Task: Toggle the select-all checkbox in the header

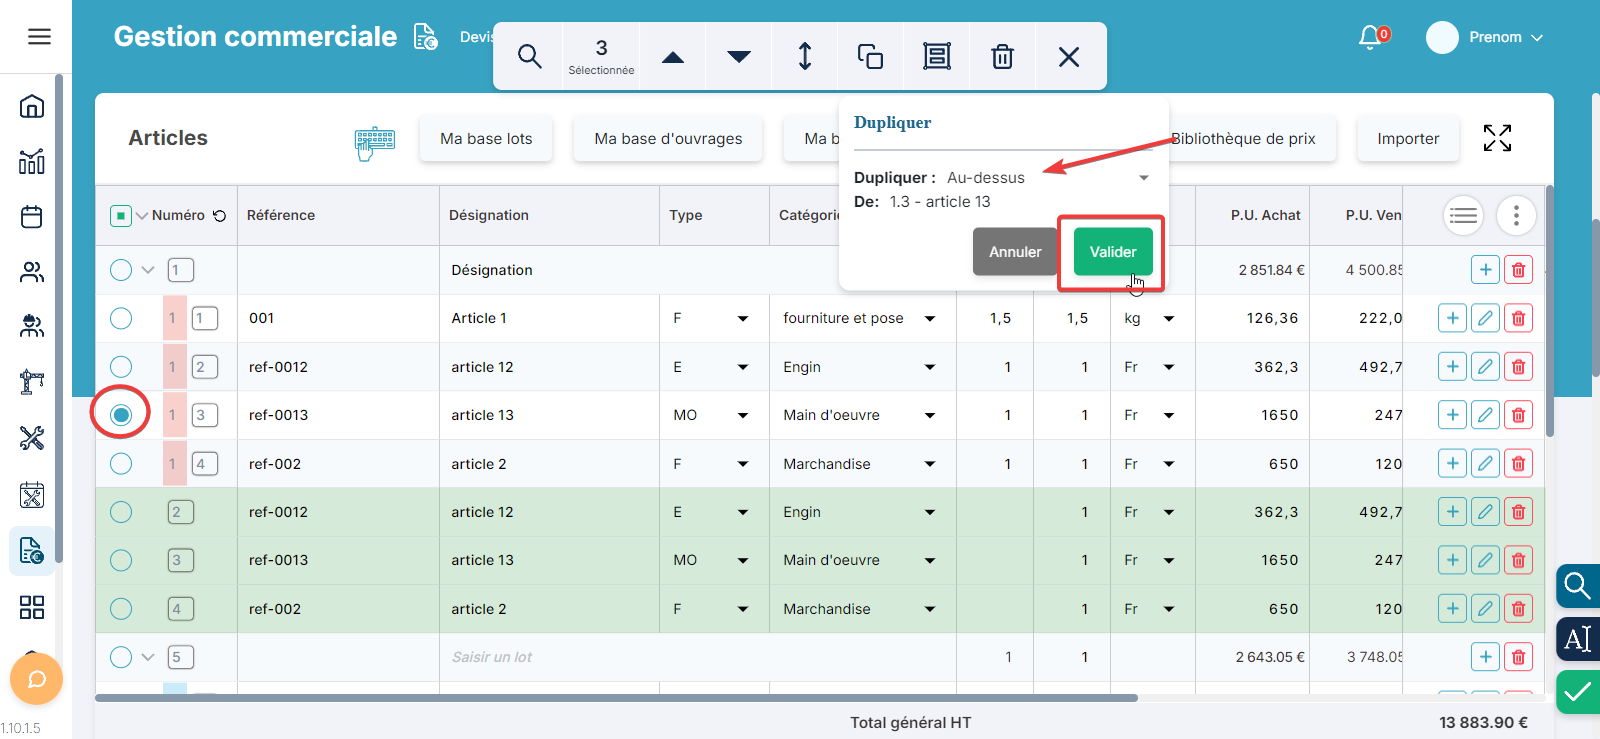Action: (x=121, y=215)
